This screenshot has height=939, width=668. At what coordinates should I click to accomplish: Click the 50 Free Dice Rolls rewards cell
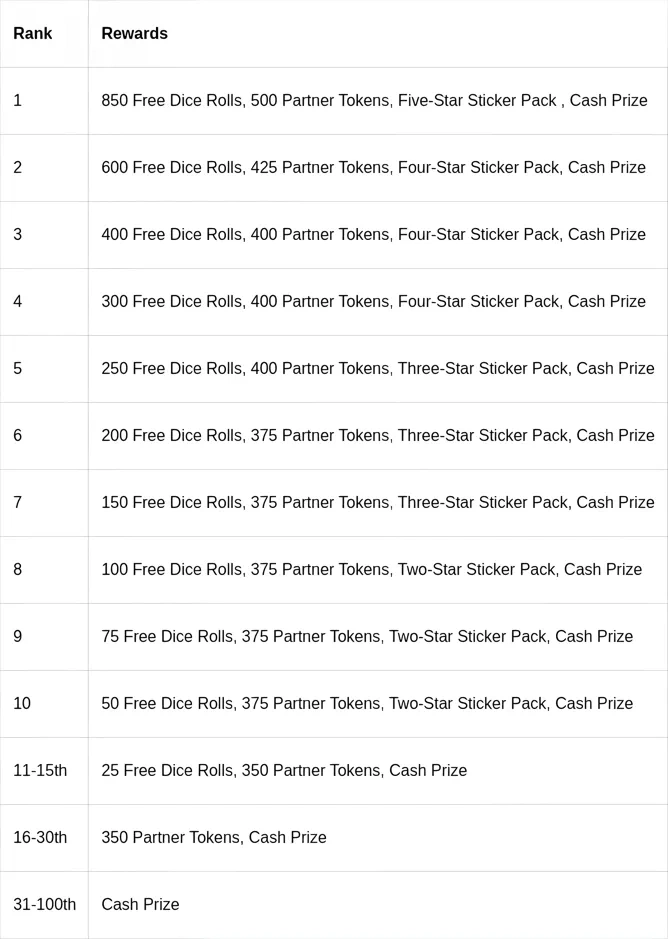[367, 704]
